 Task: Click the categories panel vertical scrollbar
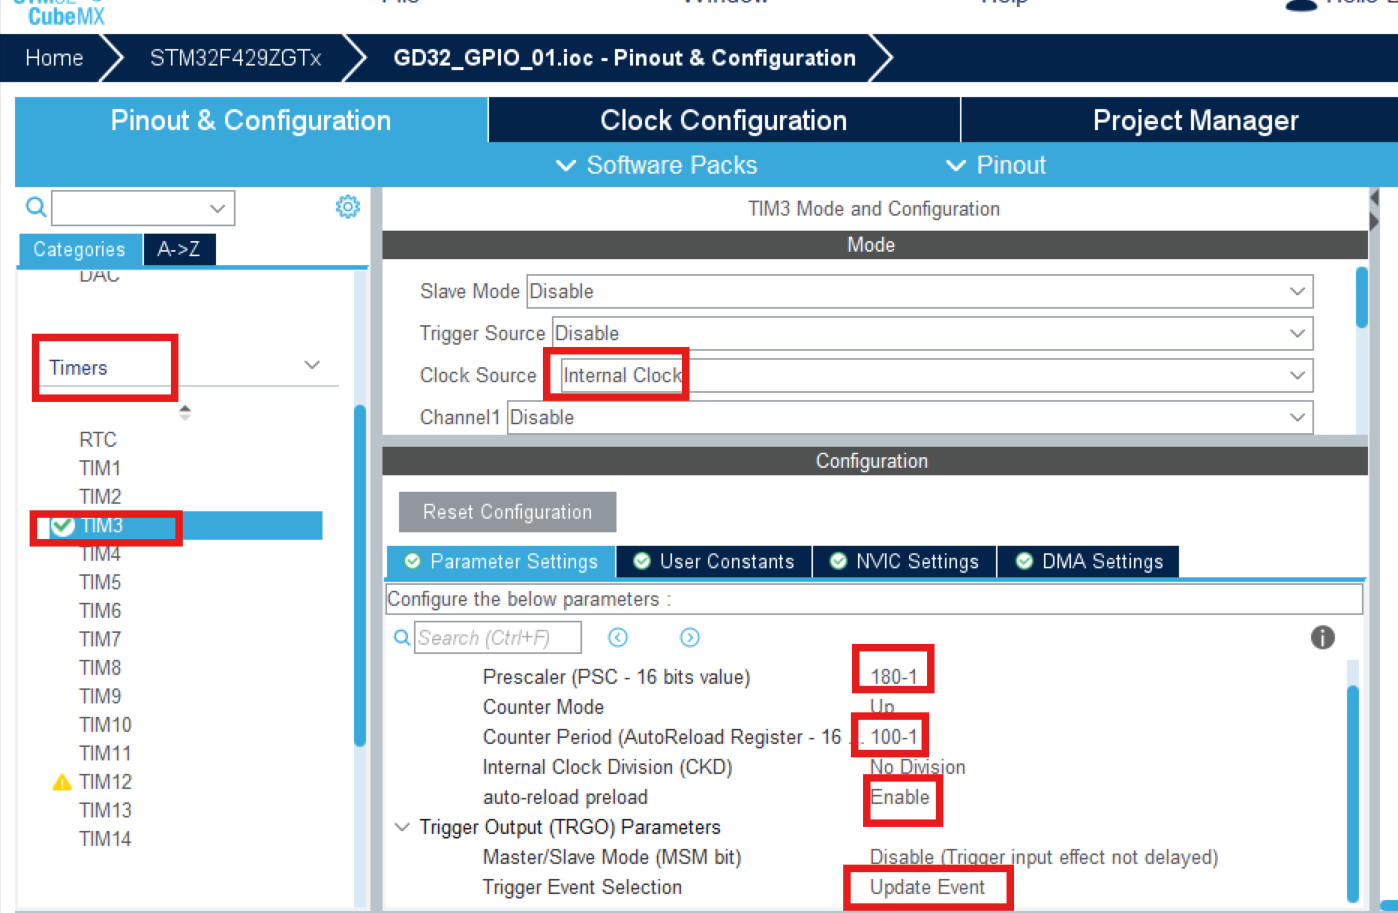360,575
